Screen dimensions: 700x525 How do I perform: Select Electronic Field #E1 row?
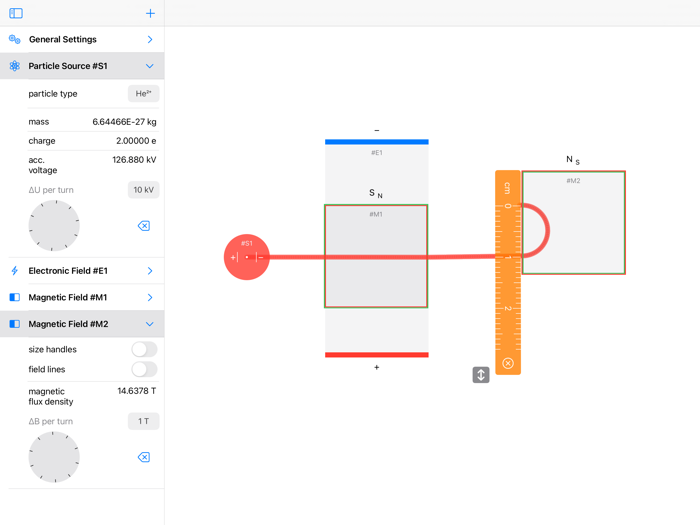[82, 271]
